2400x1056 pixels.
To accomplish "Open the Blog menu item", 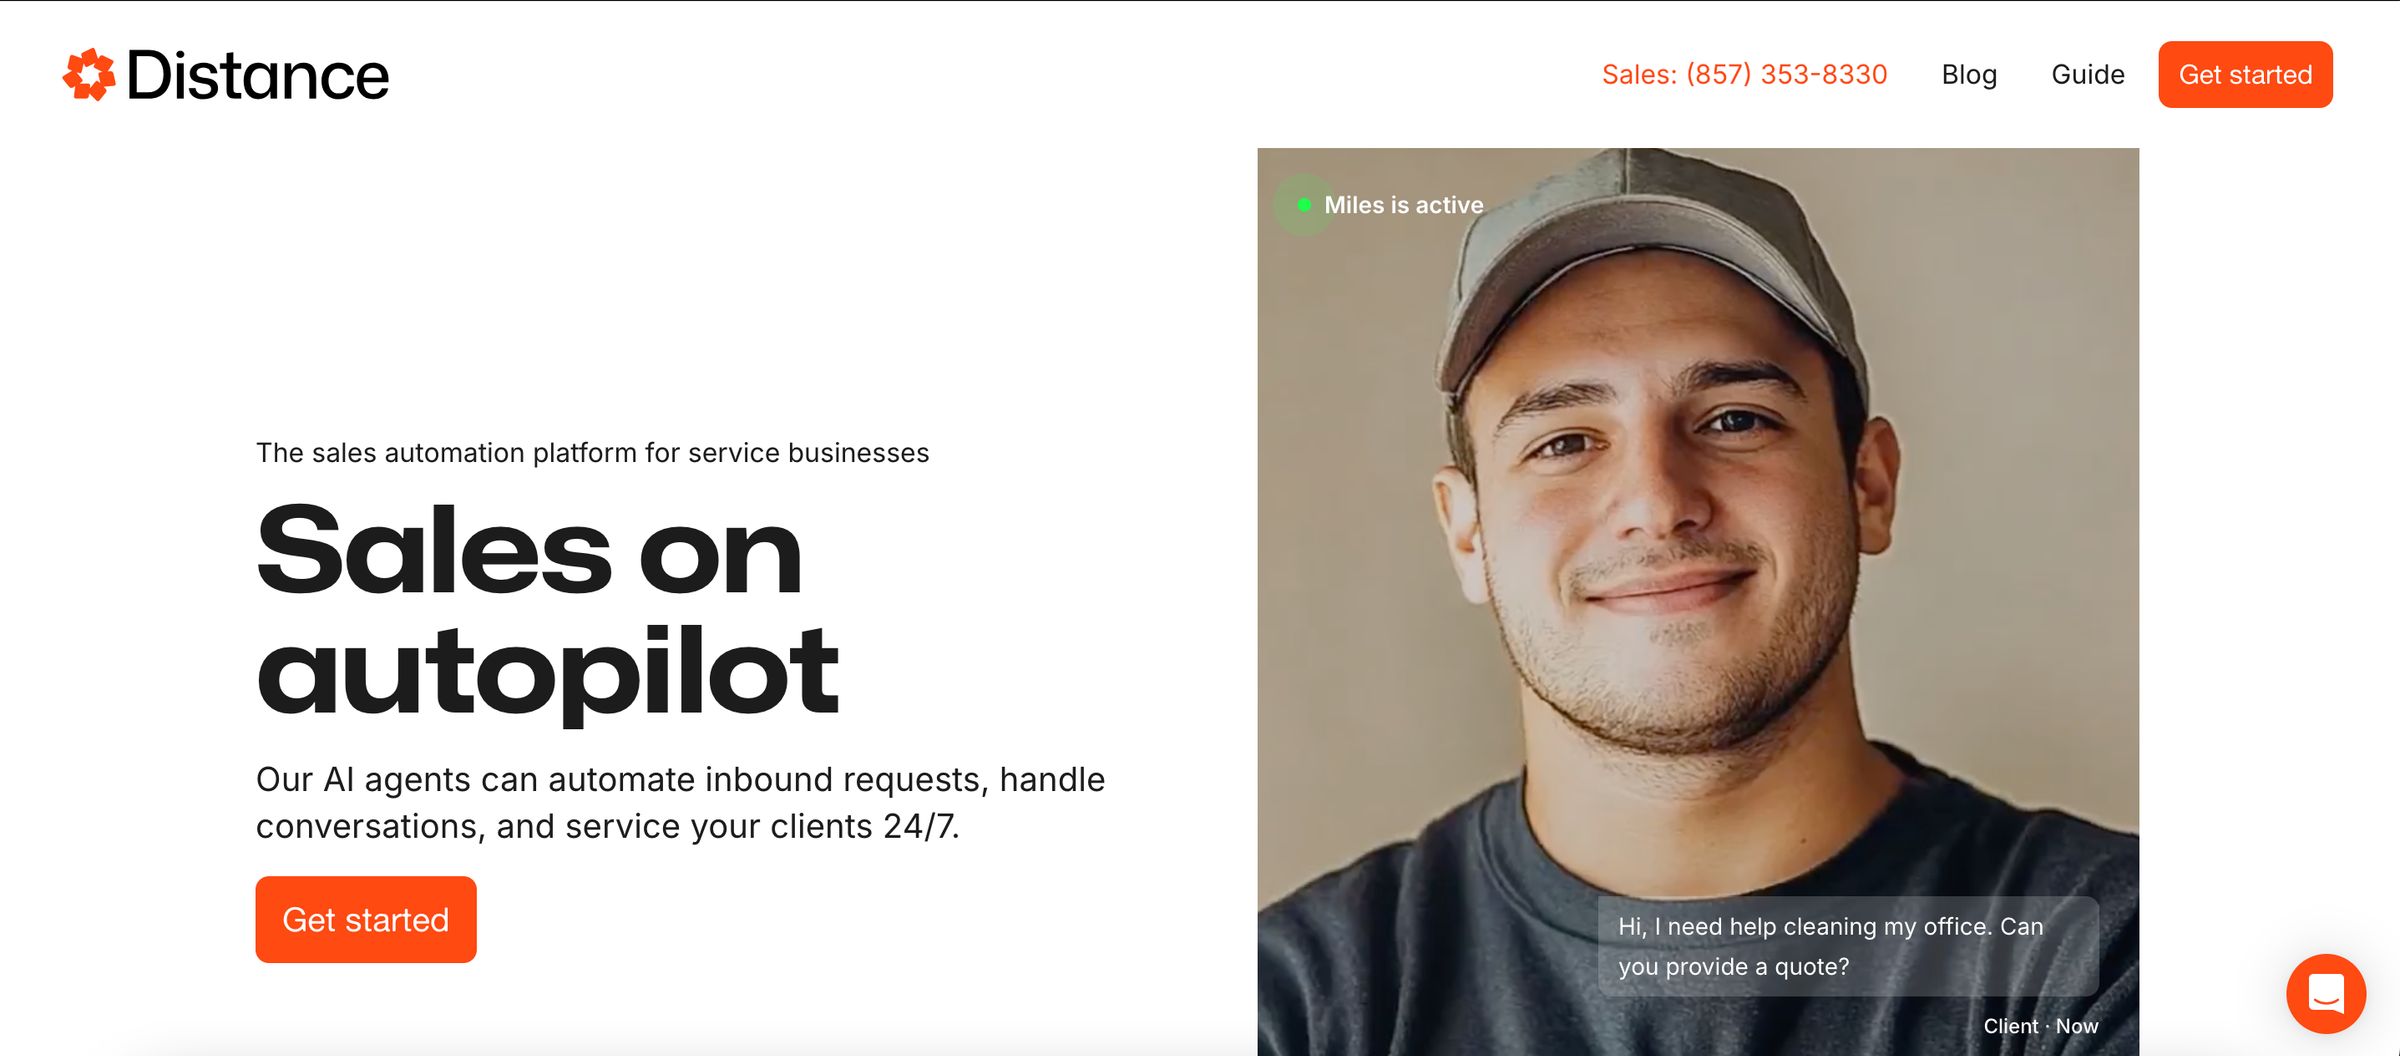I will [x=1969, y=75].
